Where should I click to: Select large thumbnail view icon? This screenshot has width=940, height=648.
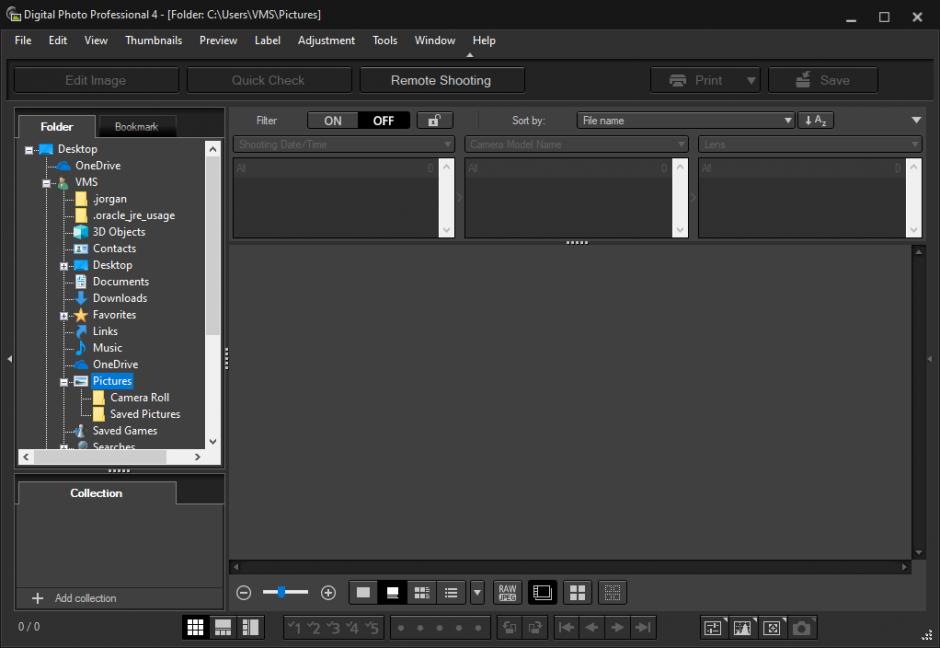point(363,593)
